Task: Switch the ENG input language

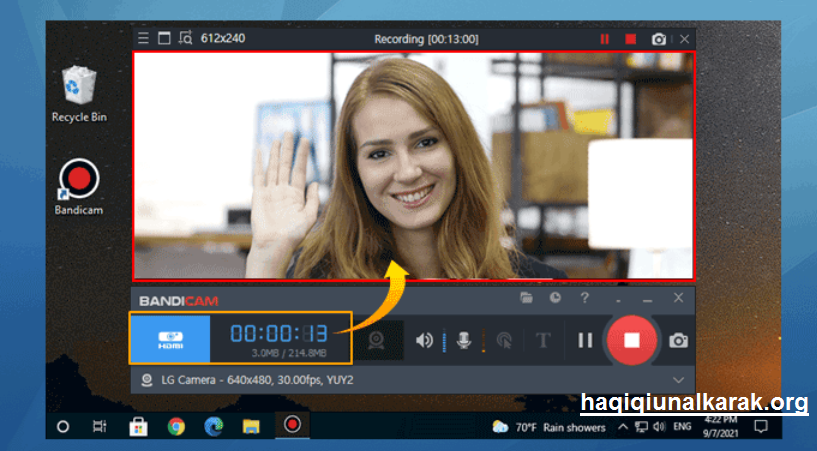Action: click(x=682, y=427)
